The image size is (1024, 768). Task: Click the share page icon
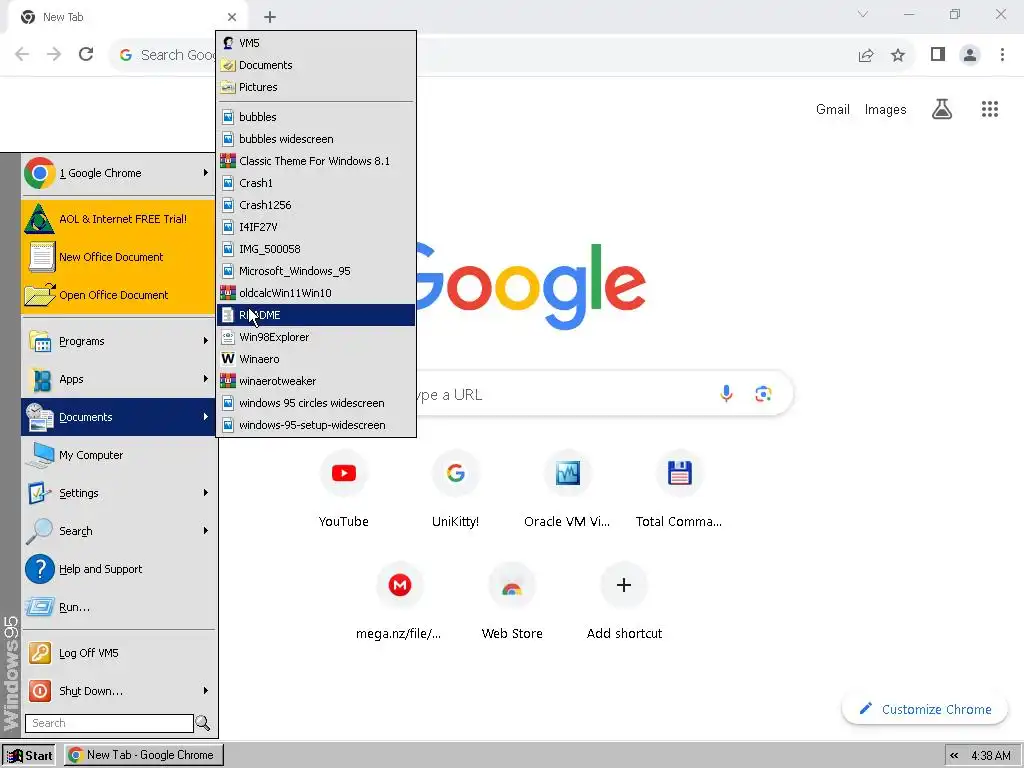tap(866, 55)
